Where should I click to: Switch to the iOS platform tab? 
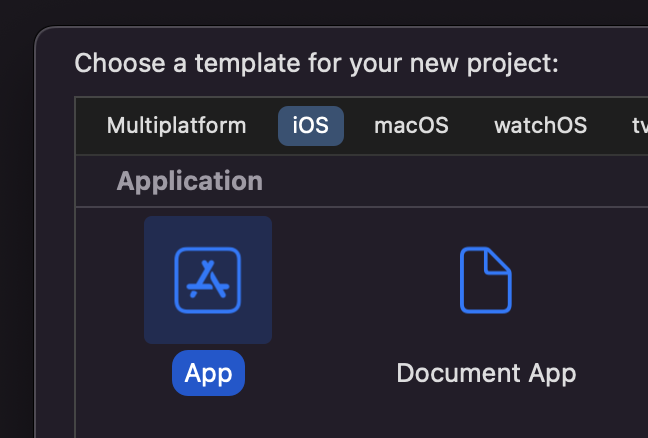coord(311,126)
